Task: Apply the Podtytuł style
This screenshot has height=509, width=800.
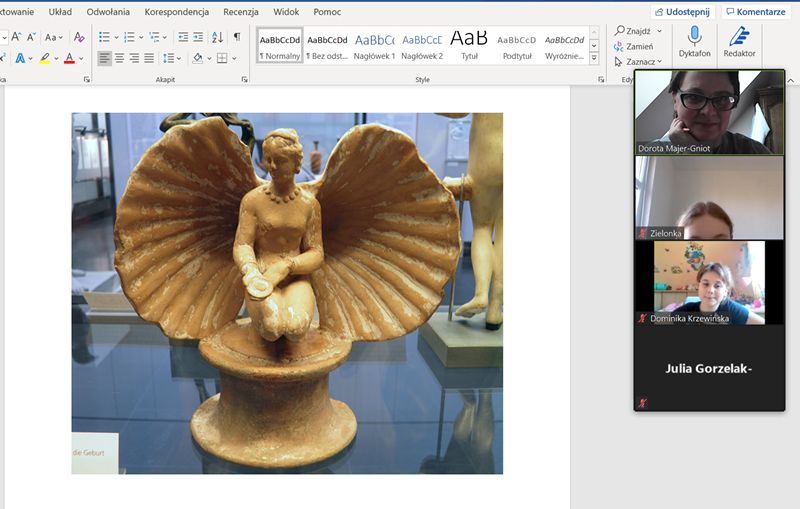Action: click(517, 46)
